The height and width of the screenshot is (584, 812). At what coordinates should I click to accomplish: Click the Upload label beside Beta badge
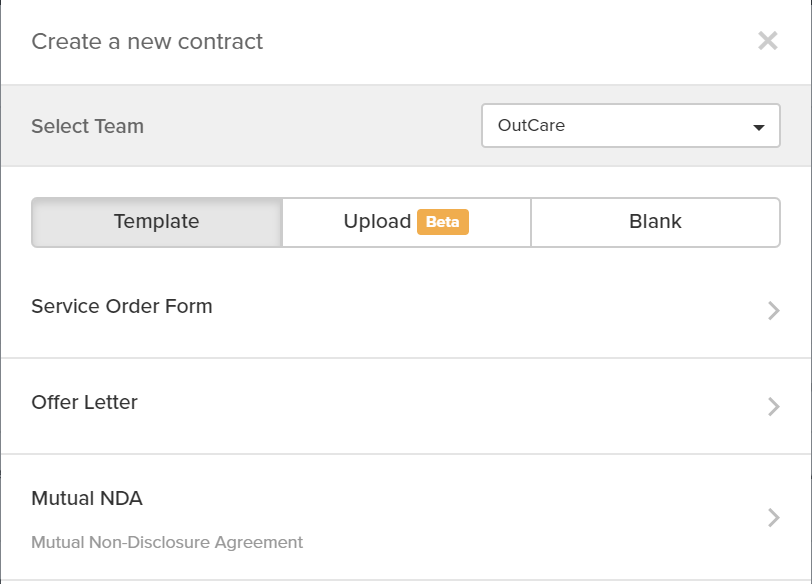click(377, 222)
